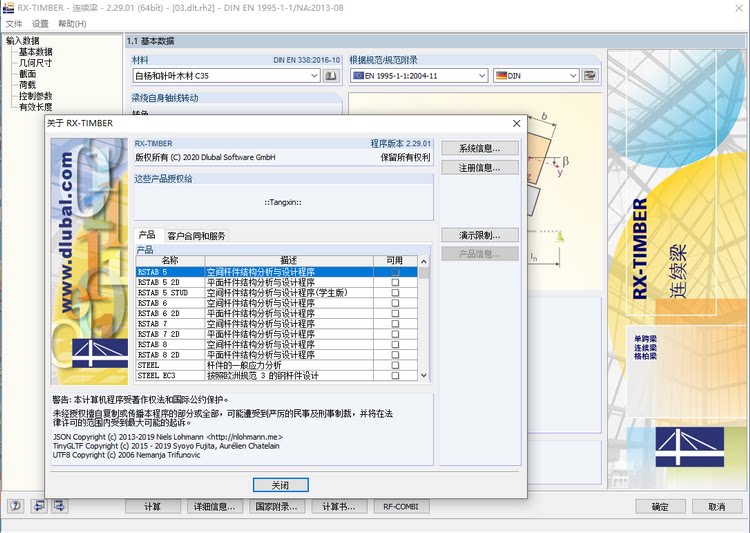
Task: Open the material dropdown 白杨和针叶木材 C35
Action: (x=226, y=76)
